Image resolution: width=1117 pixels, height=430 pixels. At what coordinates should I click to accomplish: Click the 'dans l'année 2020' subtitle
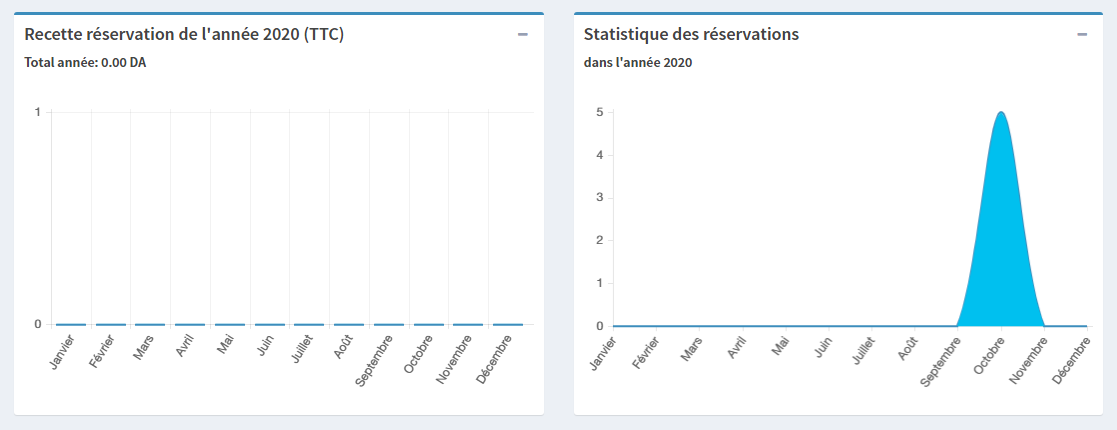(x=638, y=62)
